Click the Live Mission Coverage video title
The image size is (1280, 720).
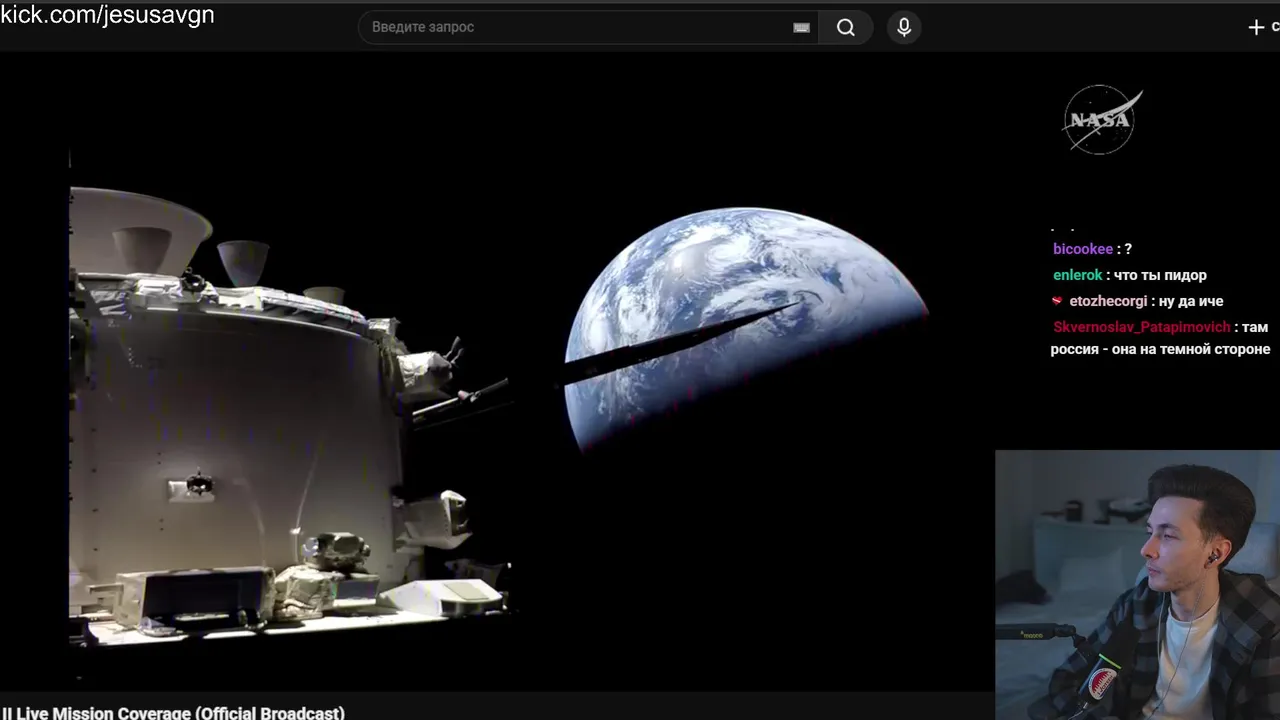click(x=173, y=713)
